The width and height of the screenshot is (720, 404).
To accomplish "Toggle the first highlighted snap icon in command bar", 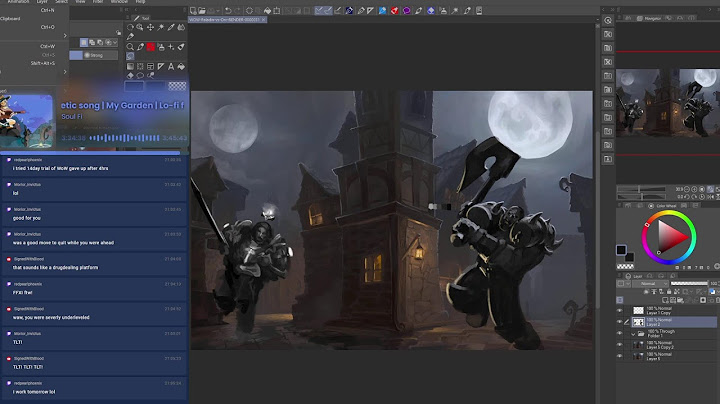I will 319,11.
